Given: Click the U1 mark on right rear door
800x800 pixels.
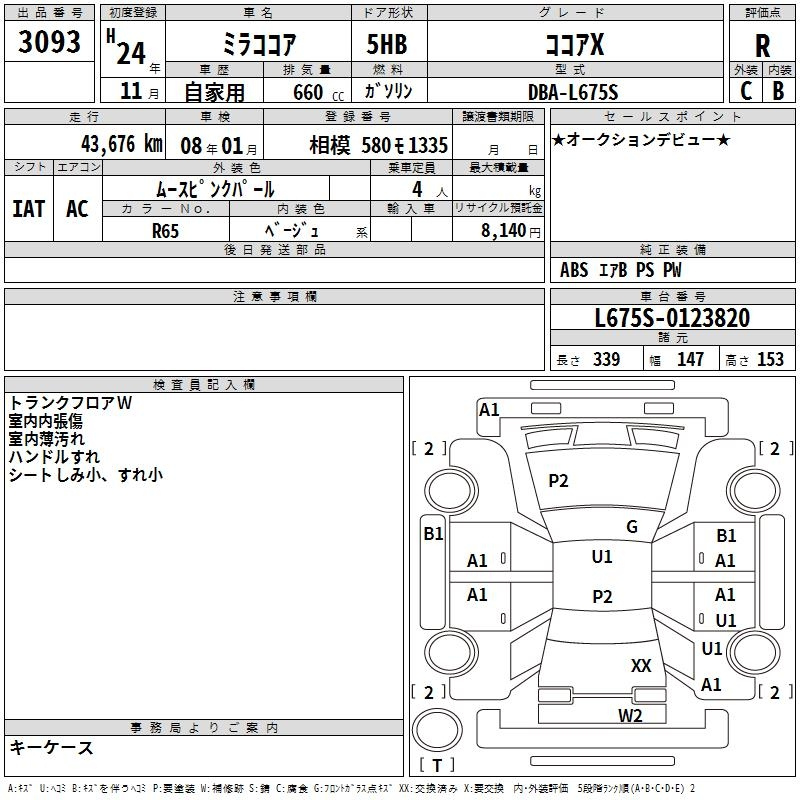Looking at the screenshot, I should [x=726, y=620].
